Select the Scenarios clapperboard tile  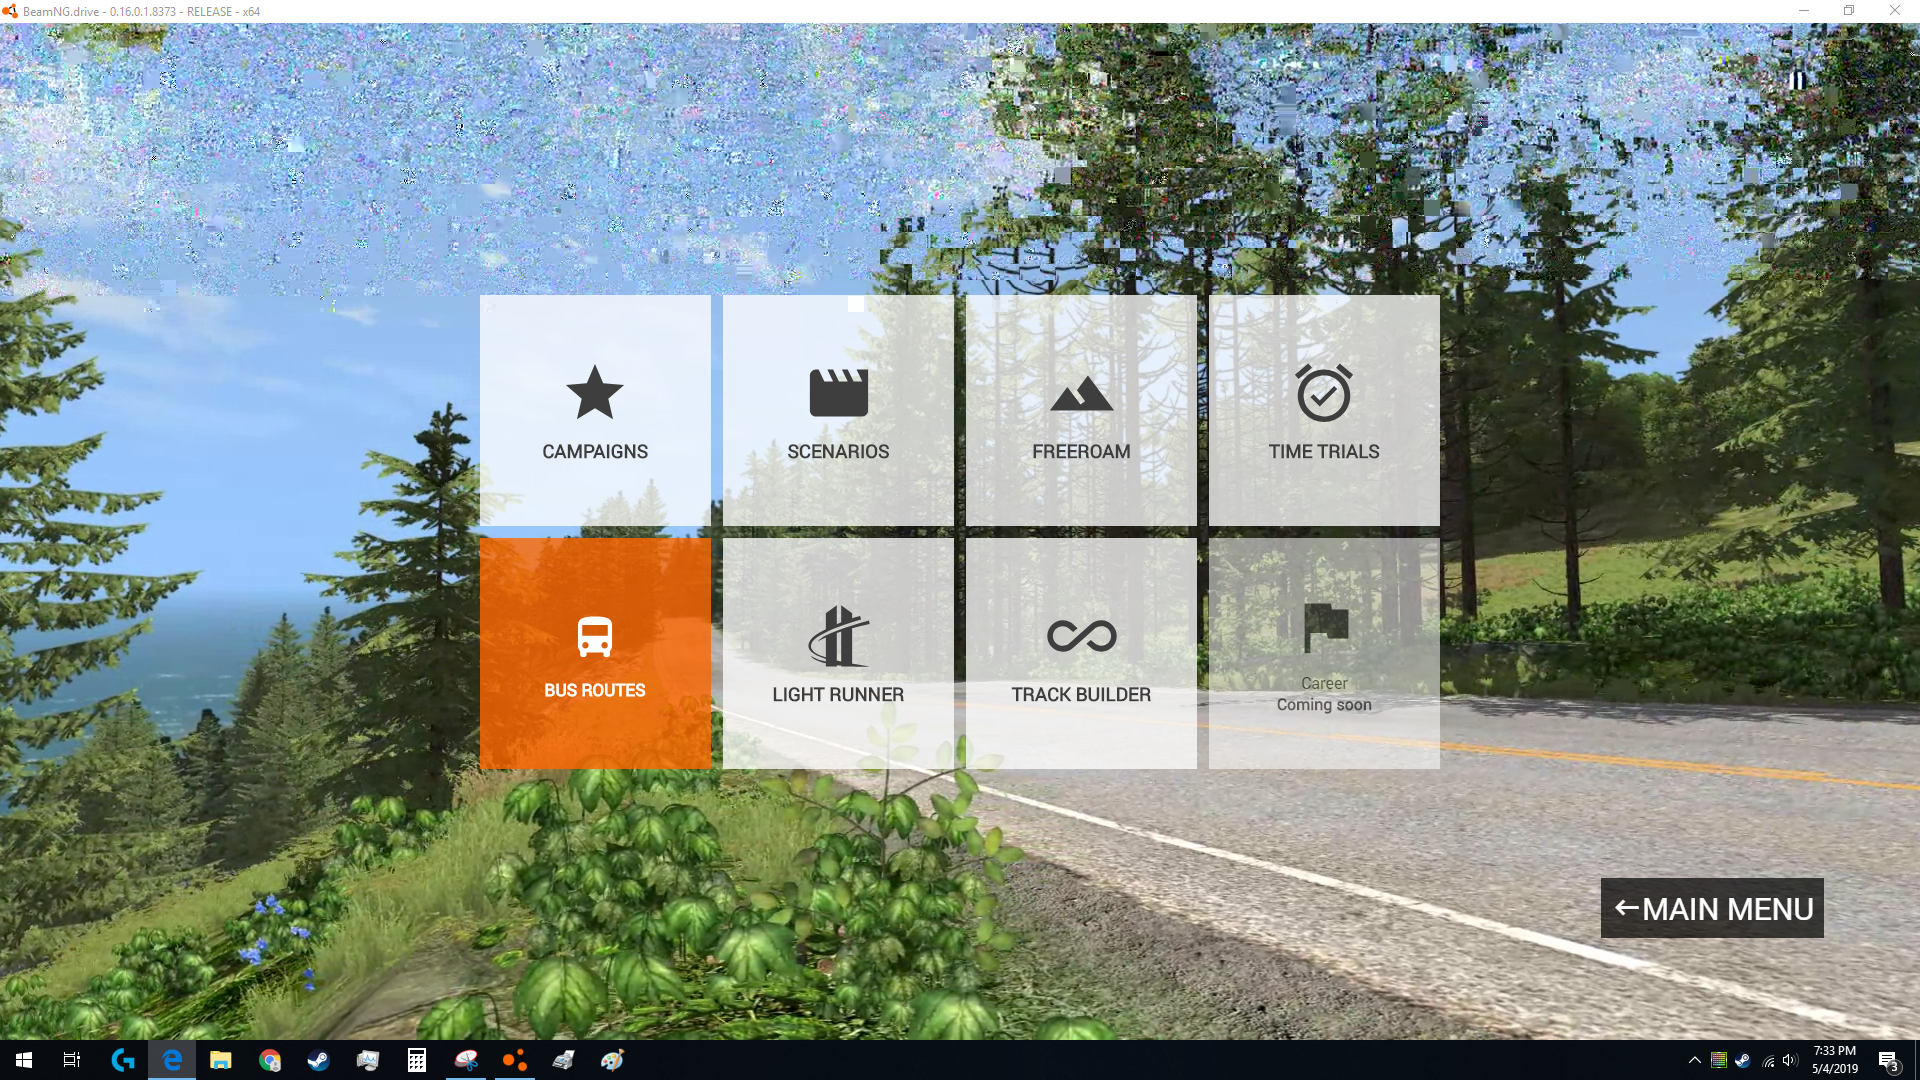[x=838, y=410]
